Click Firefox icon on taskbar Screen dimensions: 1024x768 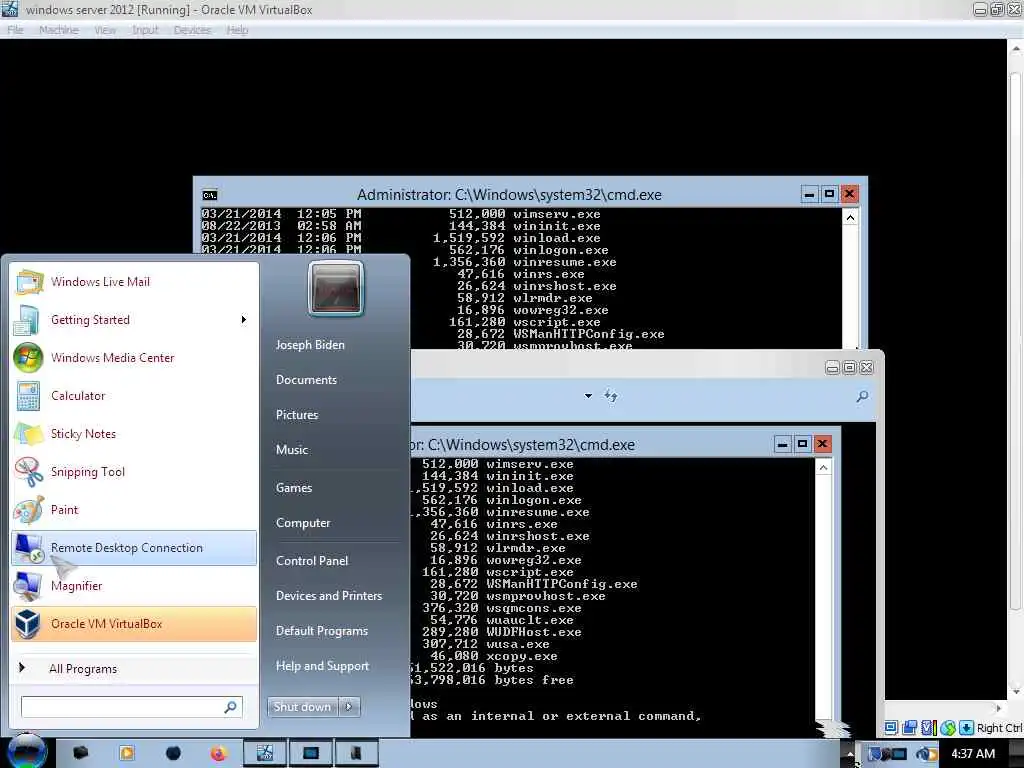(218, 754)
